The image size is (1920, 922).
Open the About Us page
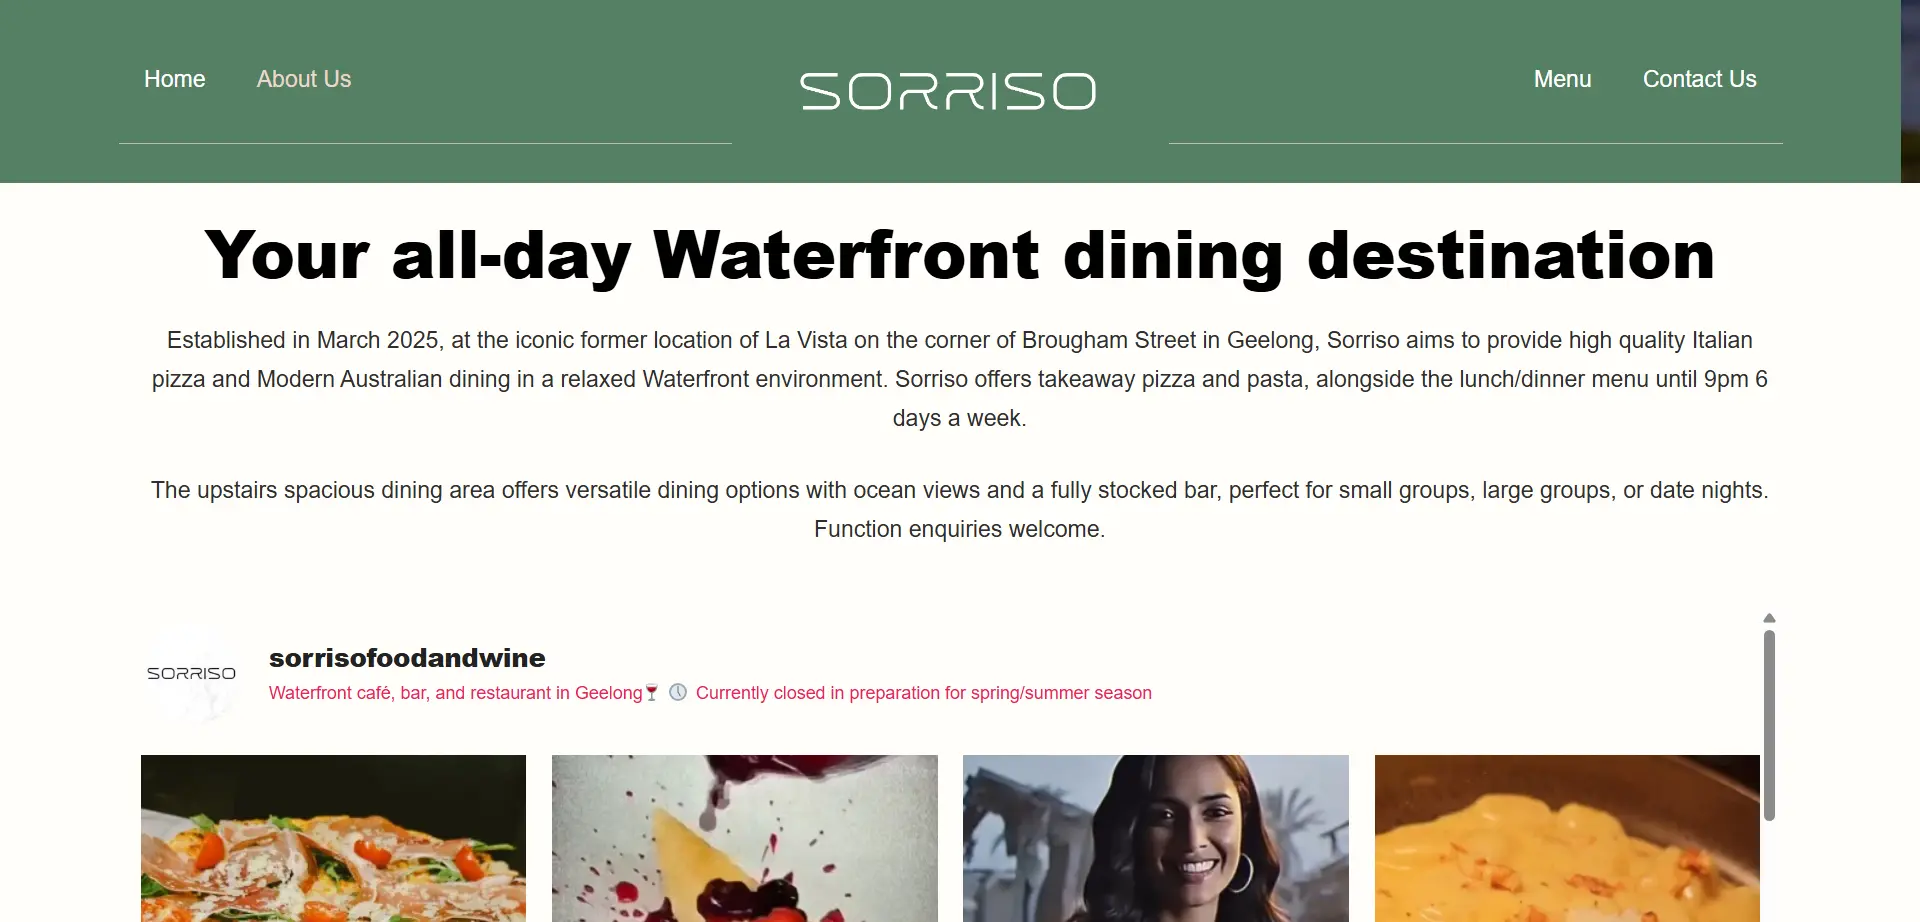coord(304,79)
